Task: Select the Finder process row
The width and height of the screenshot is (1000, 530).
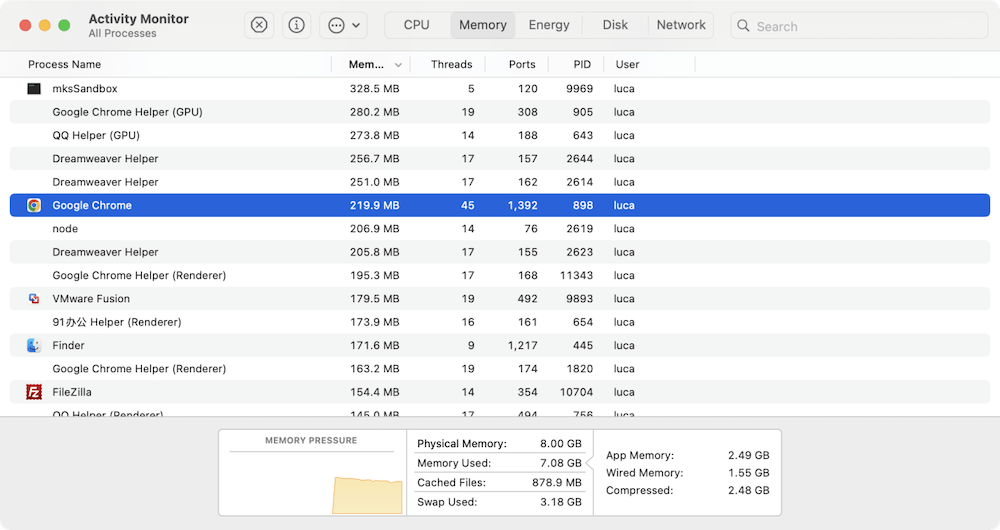Action: (500, 345)
